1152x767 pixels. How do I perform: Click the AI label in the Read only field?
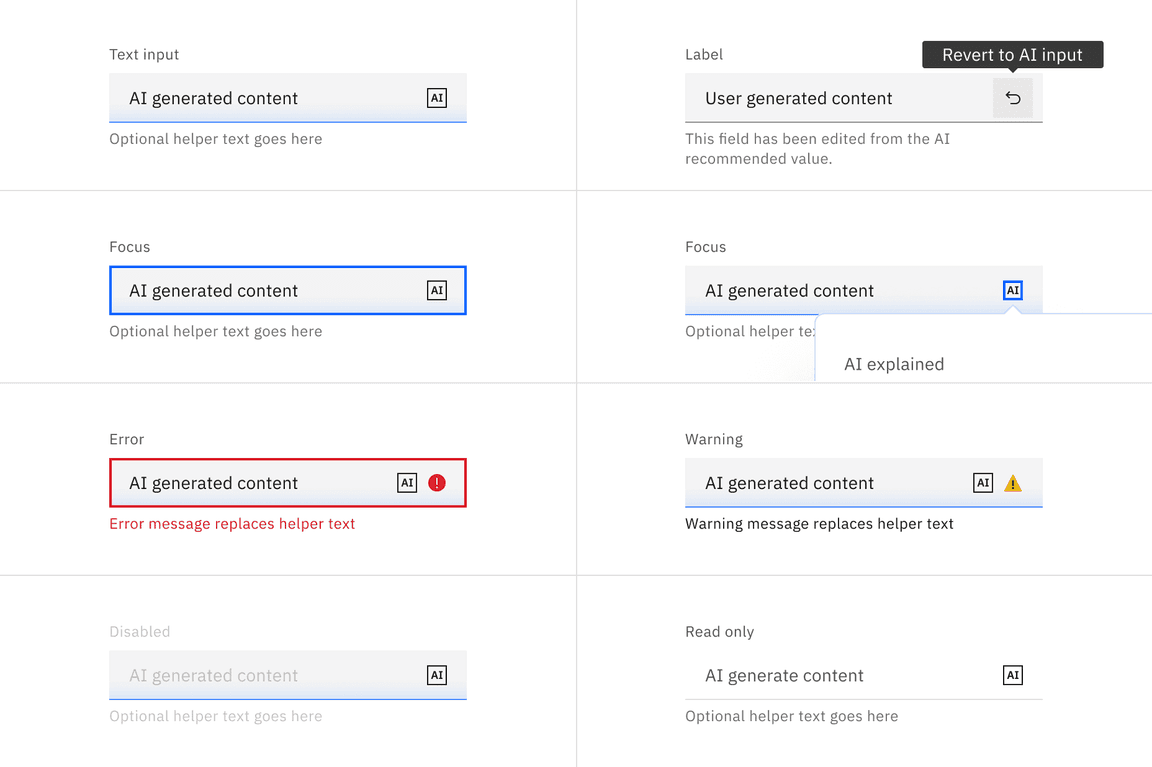pyautogui.click(x=1013, y=676)
